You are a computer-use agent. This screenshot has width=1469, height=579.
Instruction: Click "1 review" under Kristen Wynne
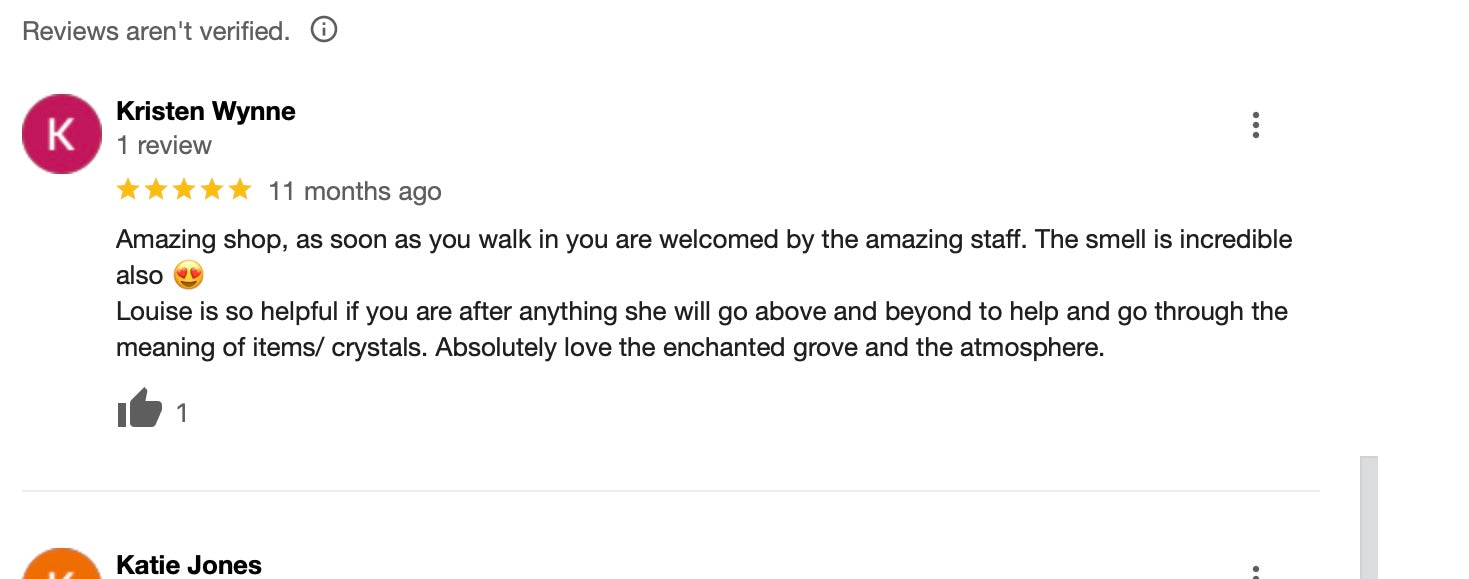pyautogui.click(x=164, y=146)
